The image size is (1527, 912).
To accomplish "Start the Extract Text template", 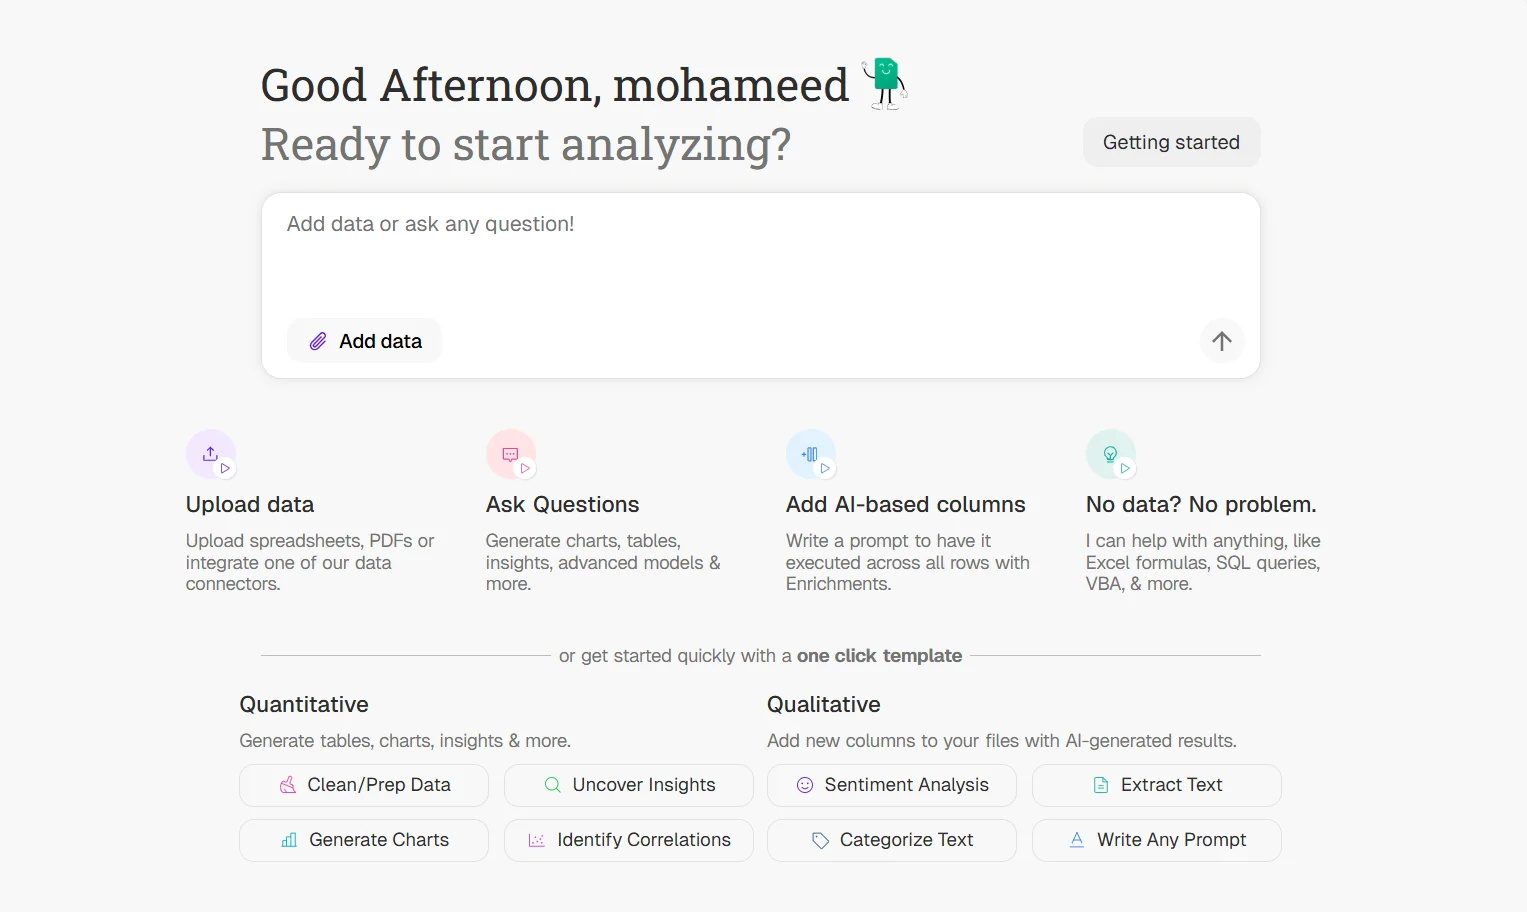I will pyautogui.click(x=1157, y=785).
